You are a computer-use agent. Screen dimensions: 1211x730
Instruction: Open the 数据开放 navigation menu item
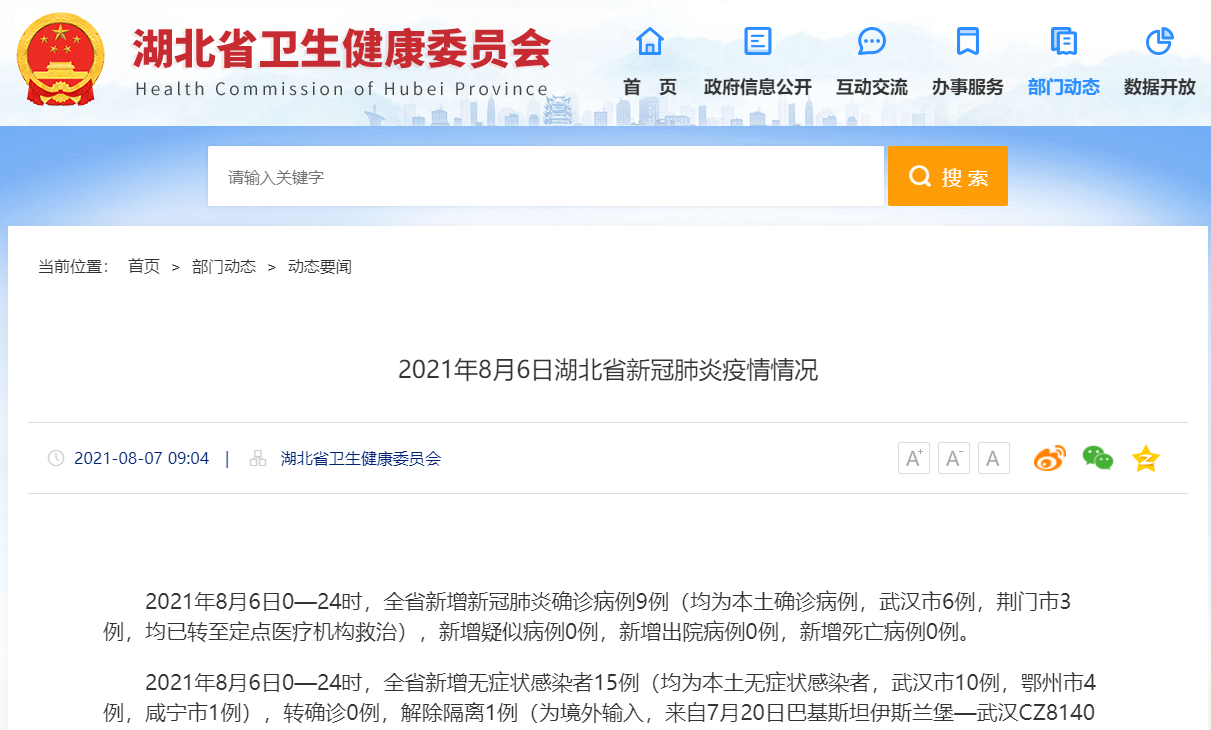[x=1159, y=86]
